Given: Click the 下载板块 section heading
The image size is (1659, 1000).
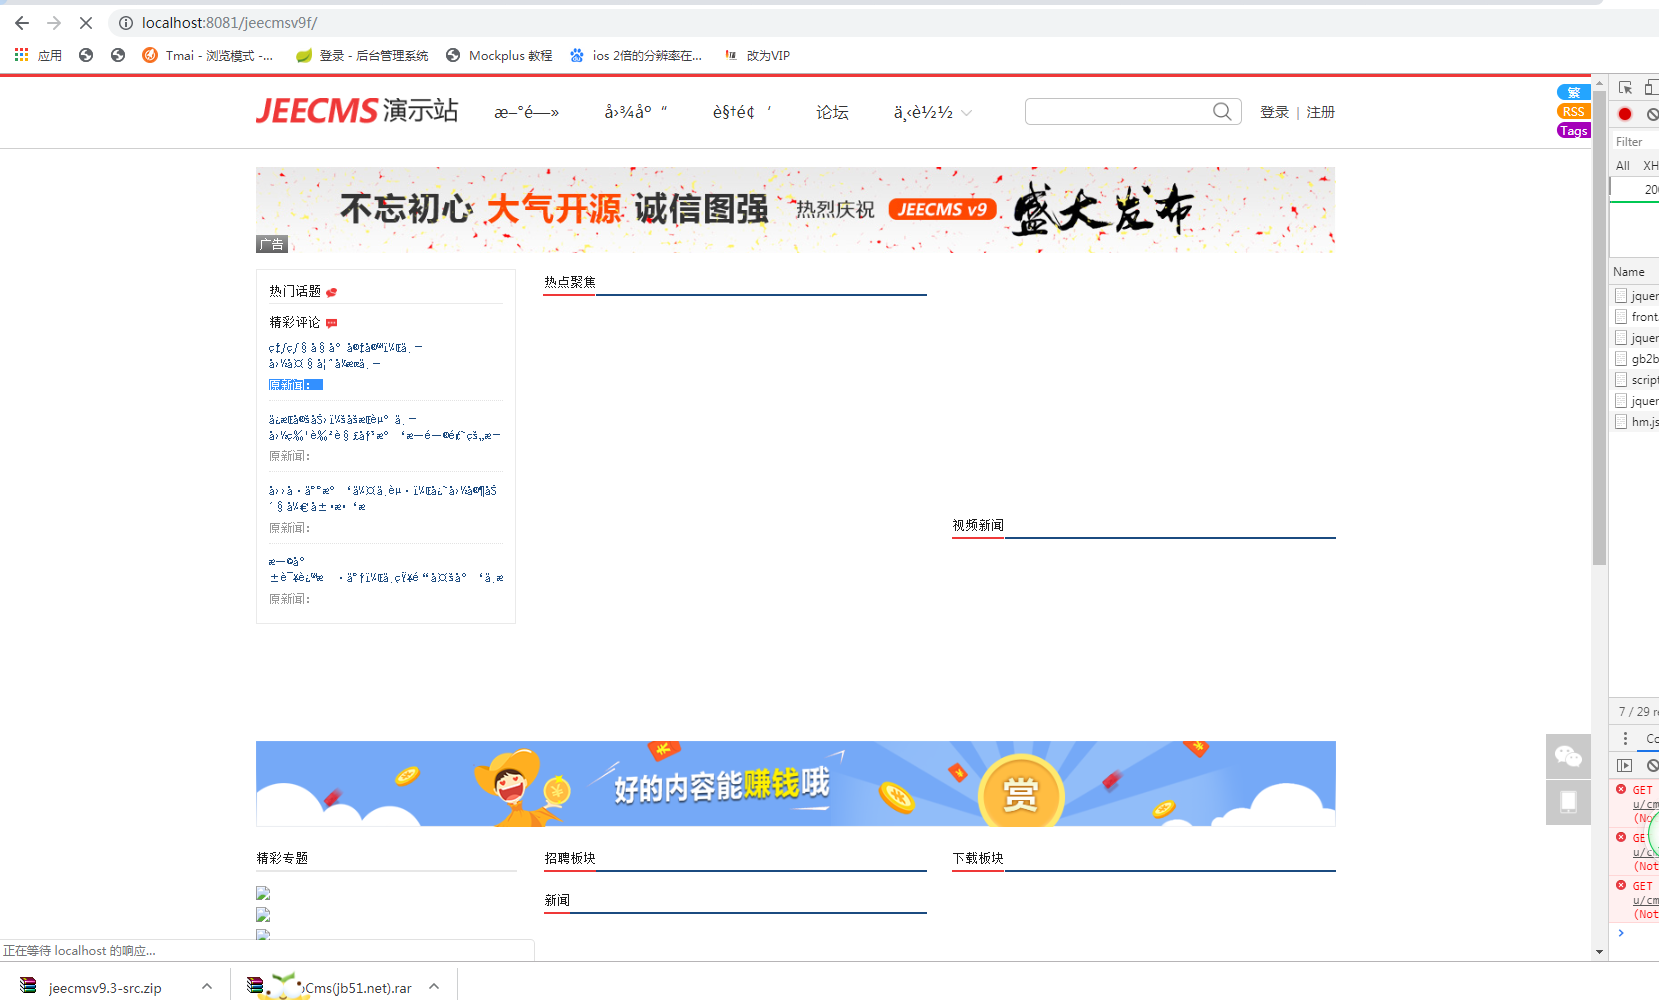Looking at the screenshot, I should [x=978, y=858].
